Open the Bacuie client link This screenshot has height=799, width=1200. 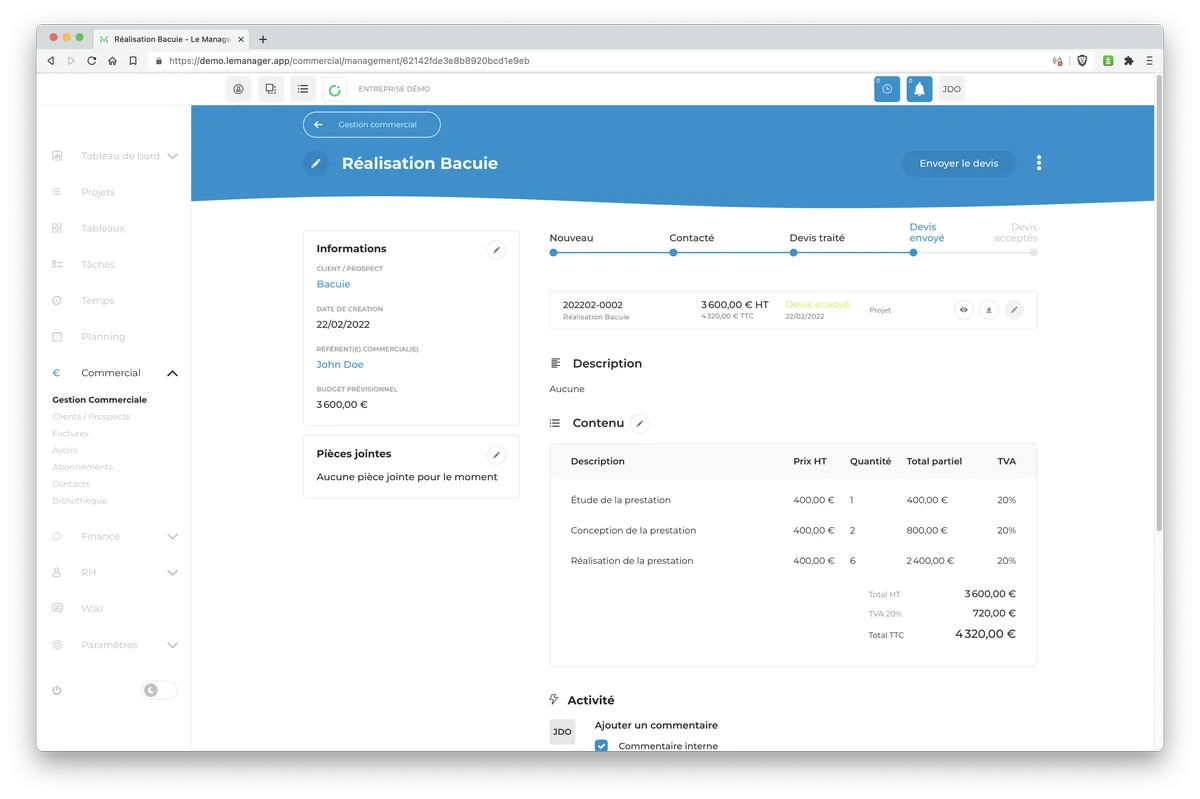tap(333, 284)
